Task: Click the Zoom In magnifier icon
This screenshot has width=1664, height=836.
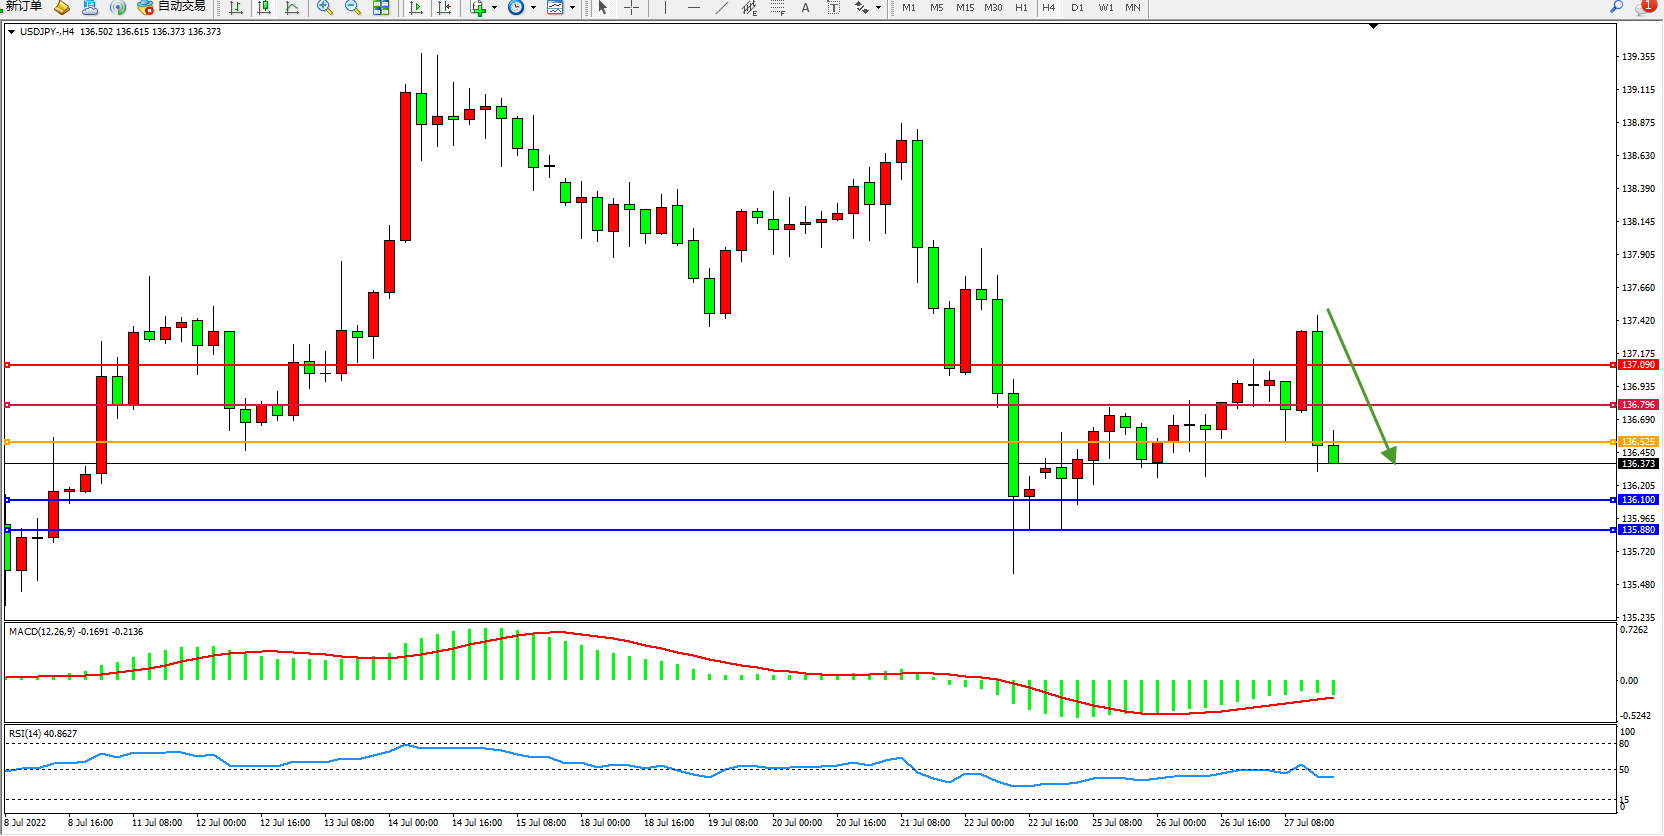Action: coord(325,8)
